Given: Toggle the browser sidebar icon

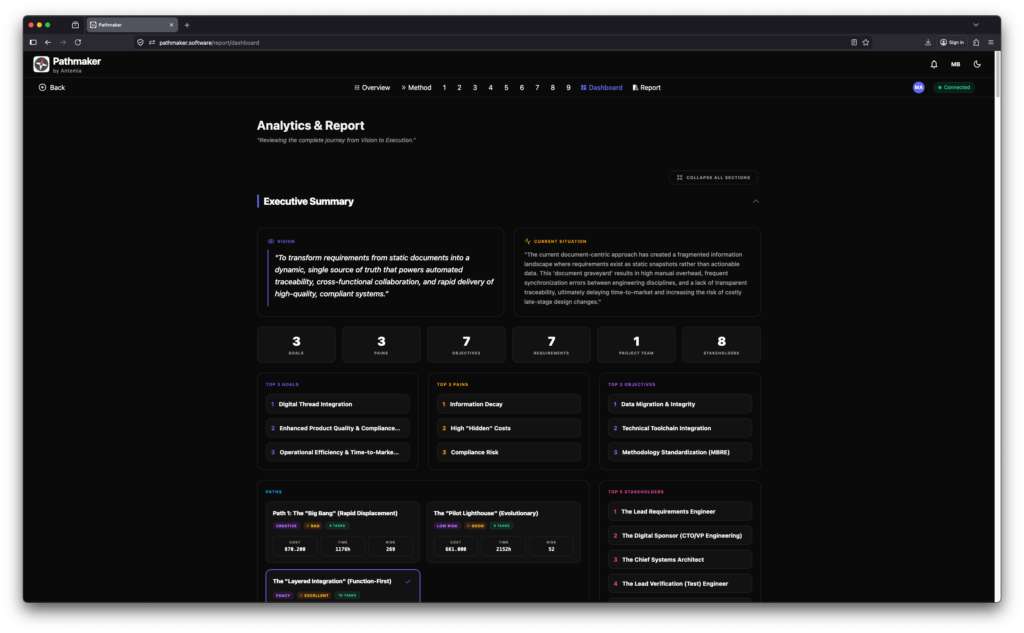Looking at the screenshot, I should click(x=33, y=42).
